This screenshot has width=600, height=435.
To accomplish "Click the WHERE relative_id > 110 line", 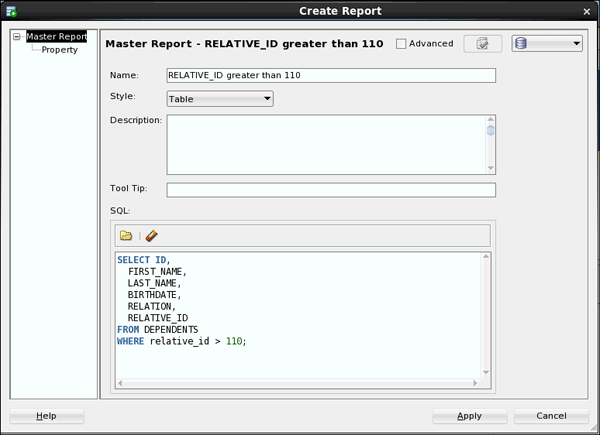I will 182,341.
